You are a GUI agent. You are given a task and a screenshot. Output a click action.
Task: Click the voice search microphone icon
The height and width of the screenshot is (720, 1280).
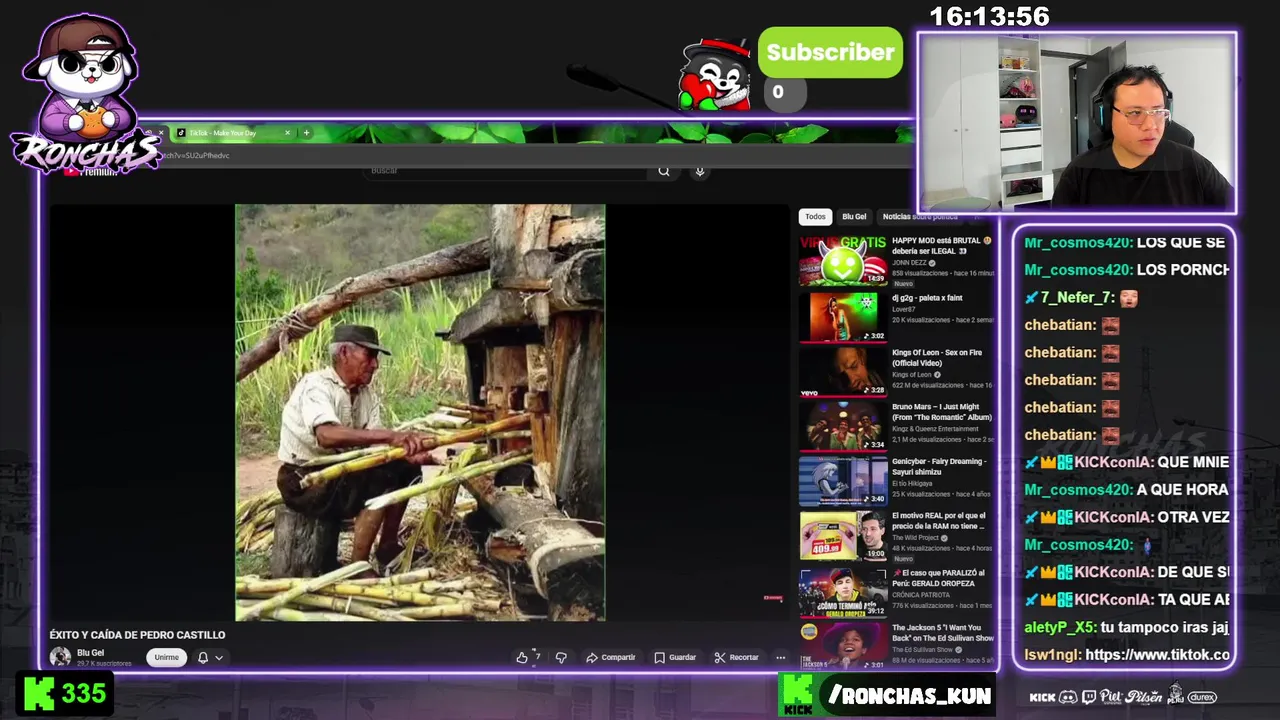[x=700, y=171]
